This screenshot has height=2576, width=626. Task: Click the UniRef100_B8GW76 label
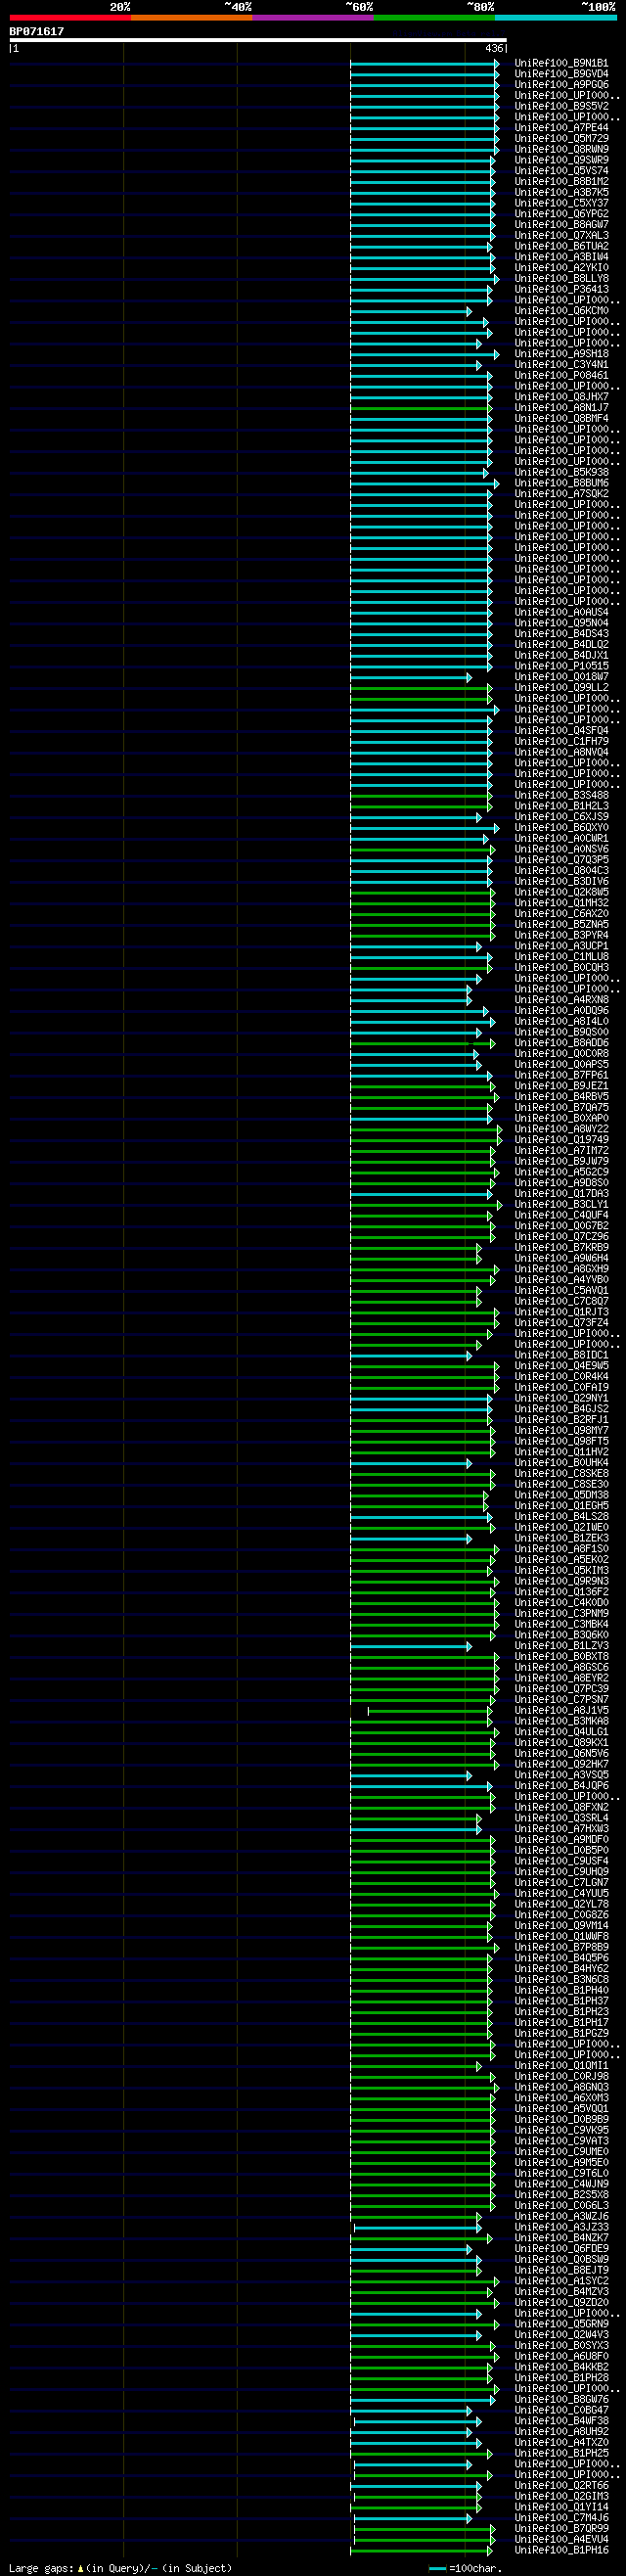561,2400
